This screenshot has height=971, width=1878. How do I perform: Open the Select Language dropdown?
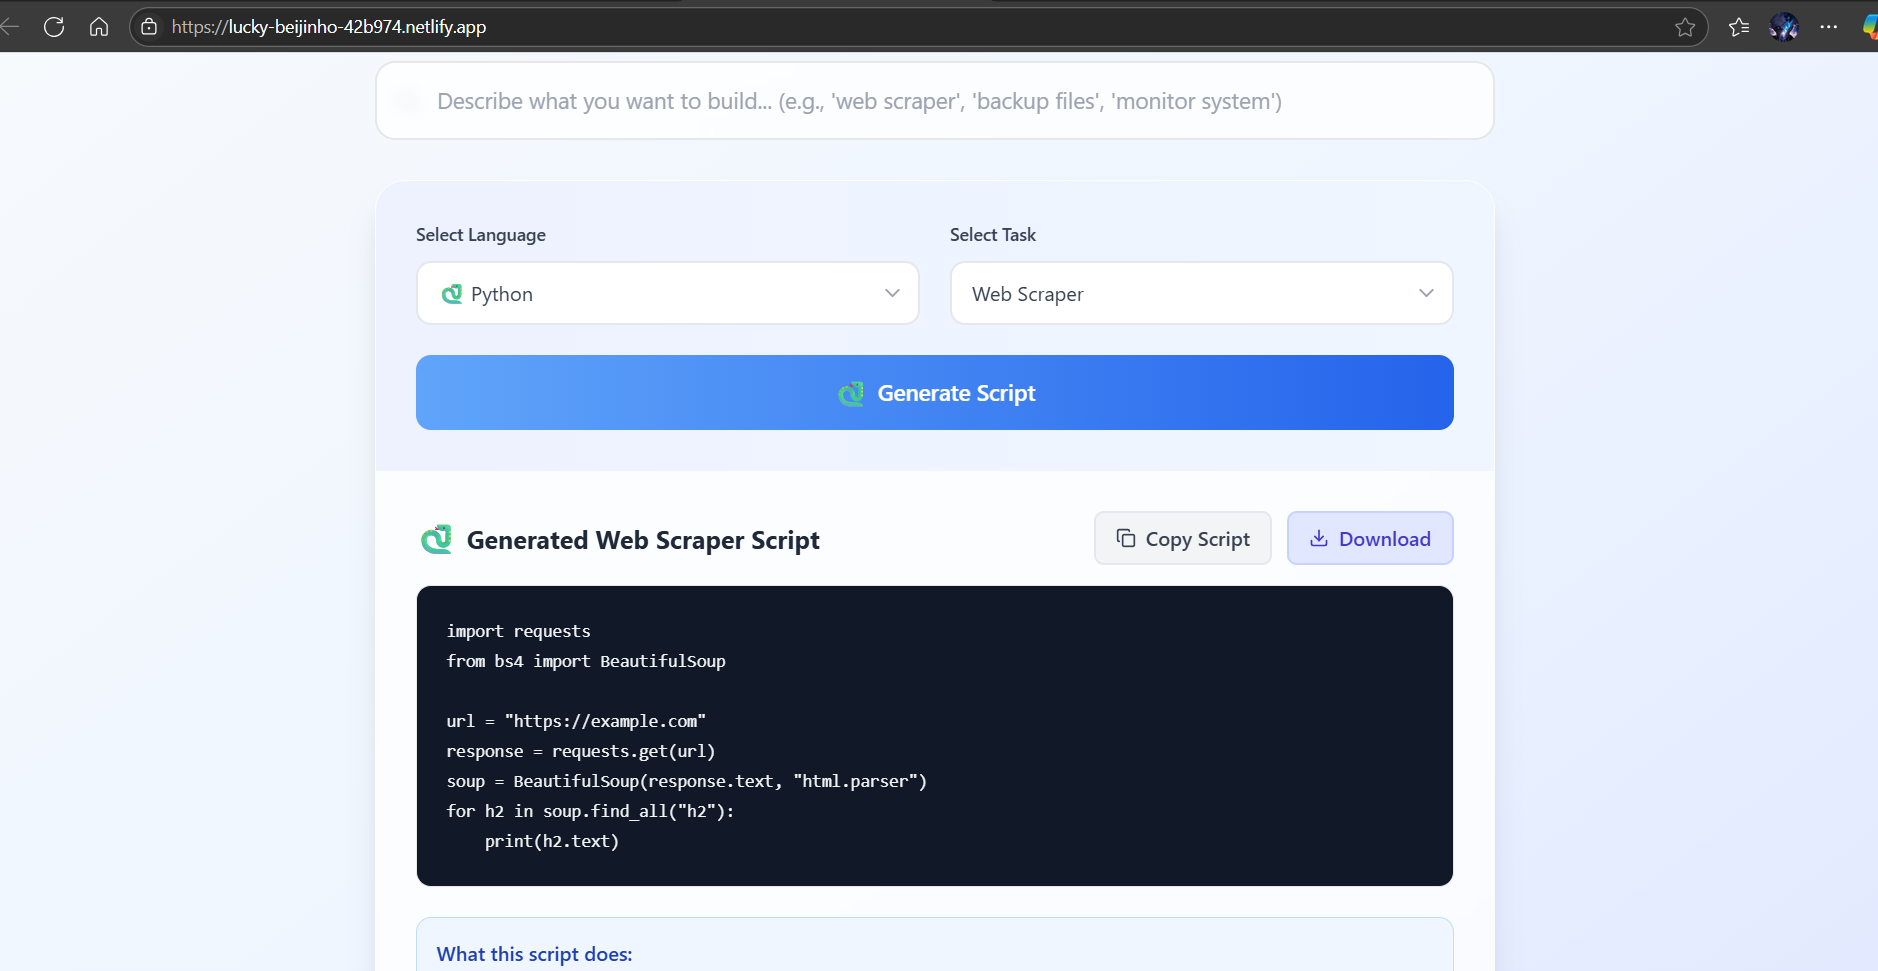(x=667, y=293)
